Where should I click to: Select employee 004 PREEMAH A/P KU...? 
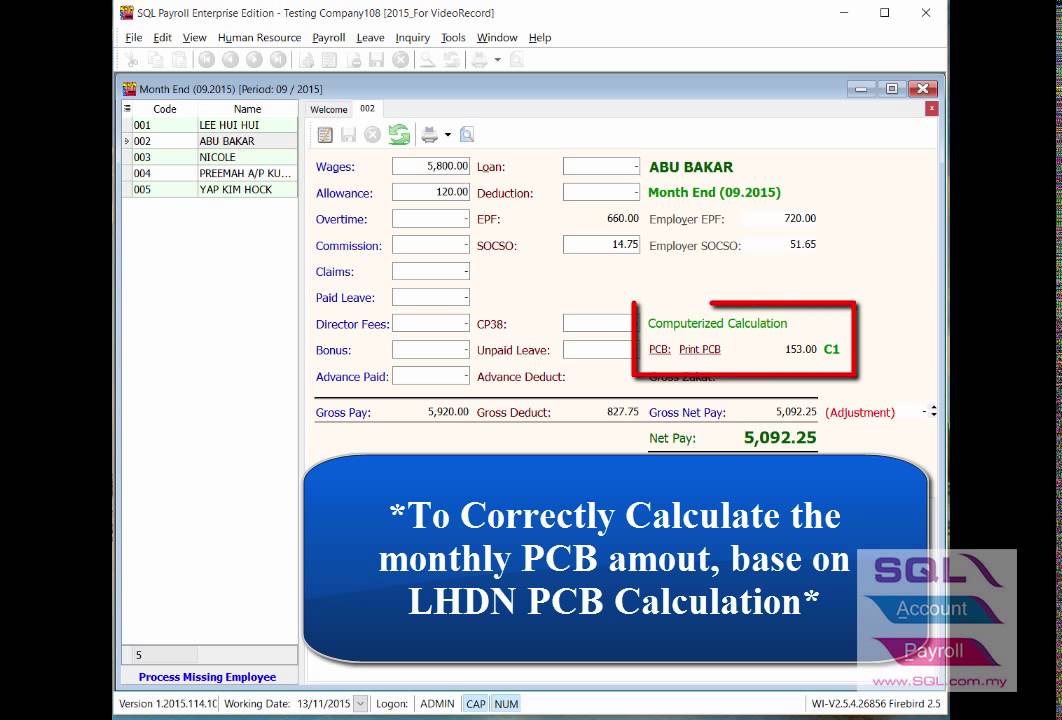tap(209, 173)
